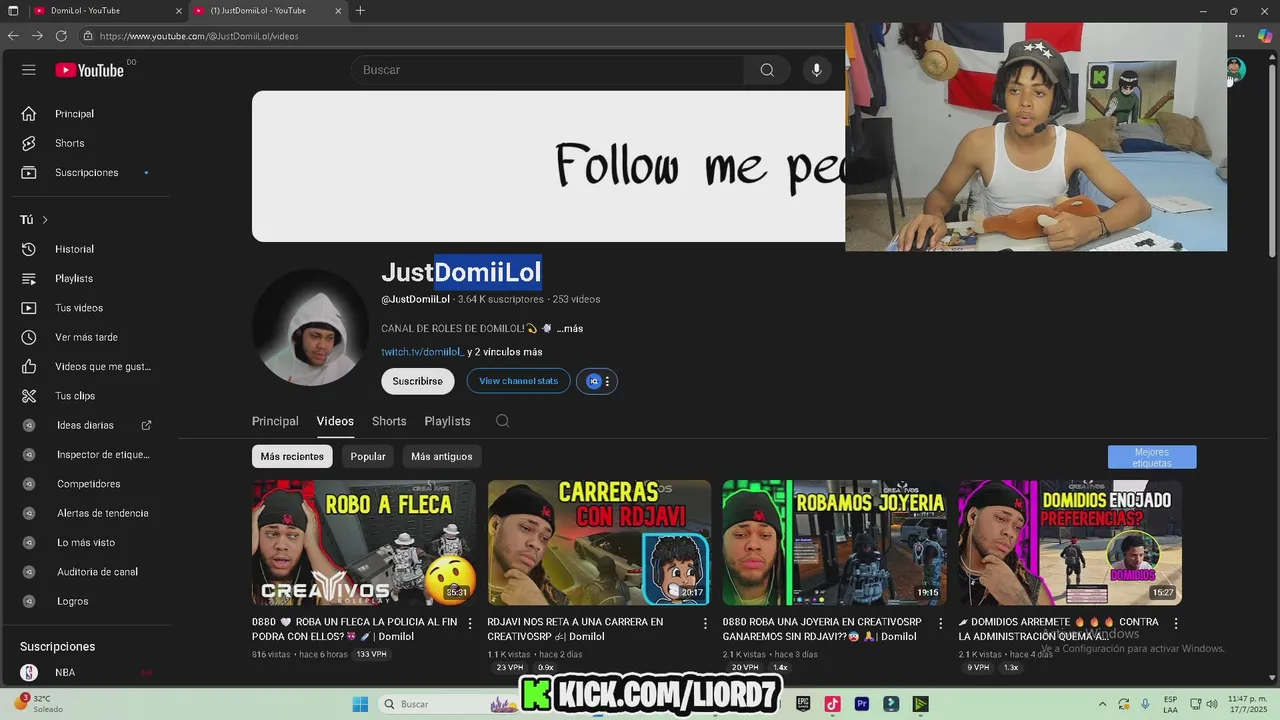Switch to the Playlists channel tab
Screen dimensions: 1280x720
coord(447,421)
